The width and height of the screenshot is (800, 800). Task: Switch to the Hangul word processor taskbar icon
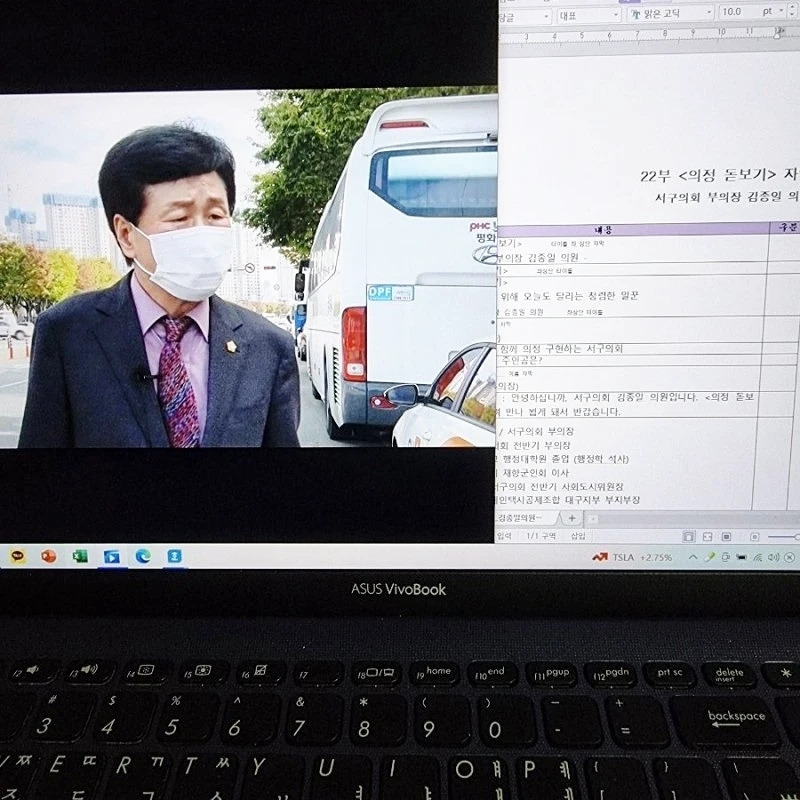click(x=174, y=556)
